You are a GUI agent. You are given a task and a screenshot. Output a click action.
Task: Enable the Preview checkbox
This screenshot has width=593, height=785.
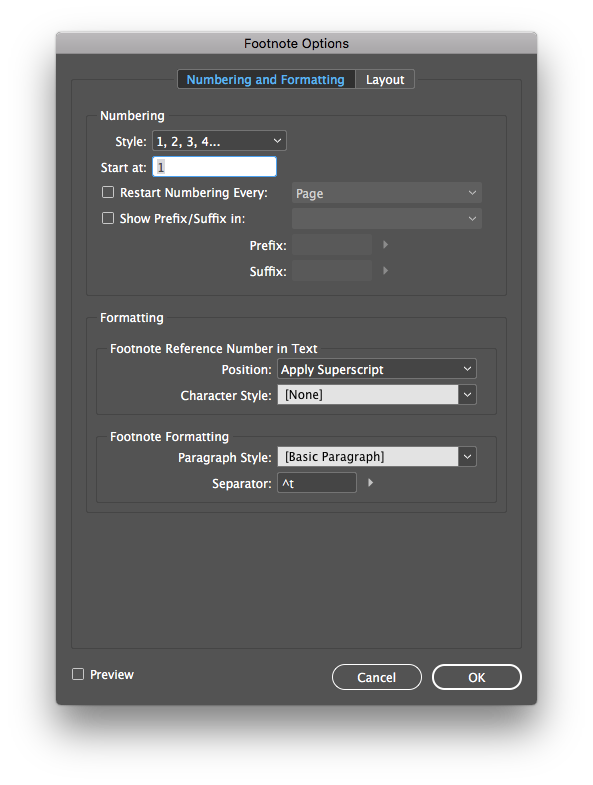pos(78,674)
